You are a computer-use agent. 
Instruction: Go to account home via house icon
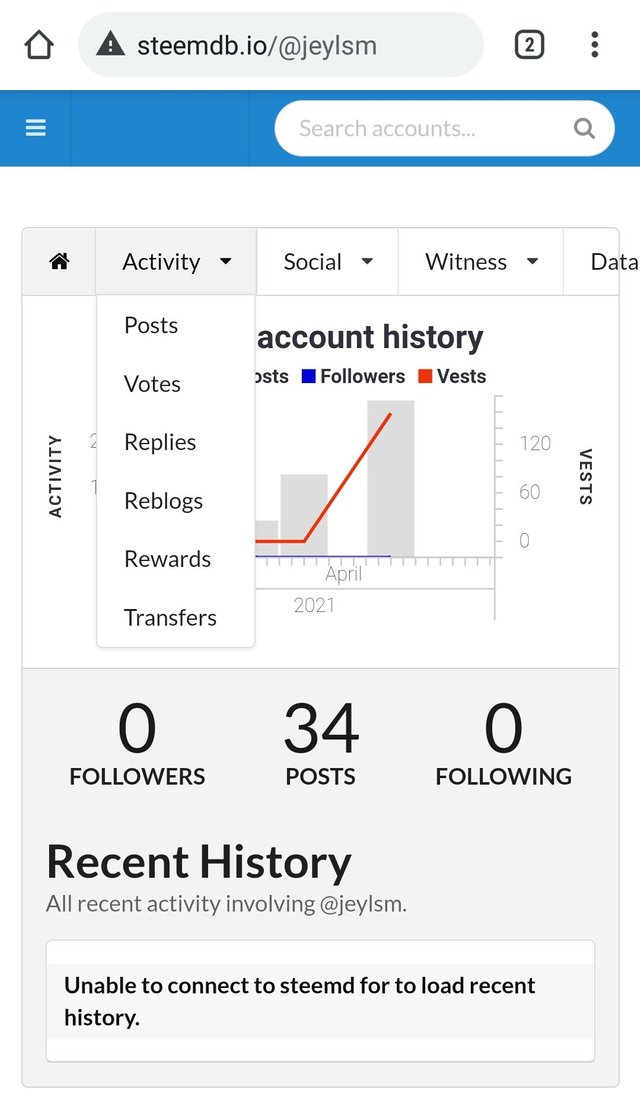[59, 261]
